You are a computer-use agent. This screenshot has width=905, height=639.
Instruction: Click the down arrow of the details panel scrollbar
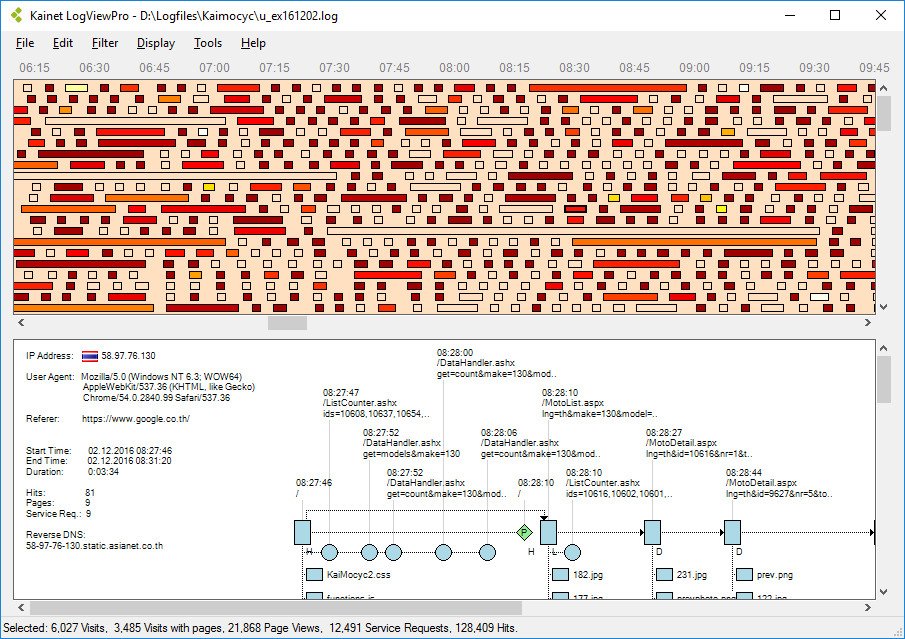click(x=883, y=590)
